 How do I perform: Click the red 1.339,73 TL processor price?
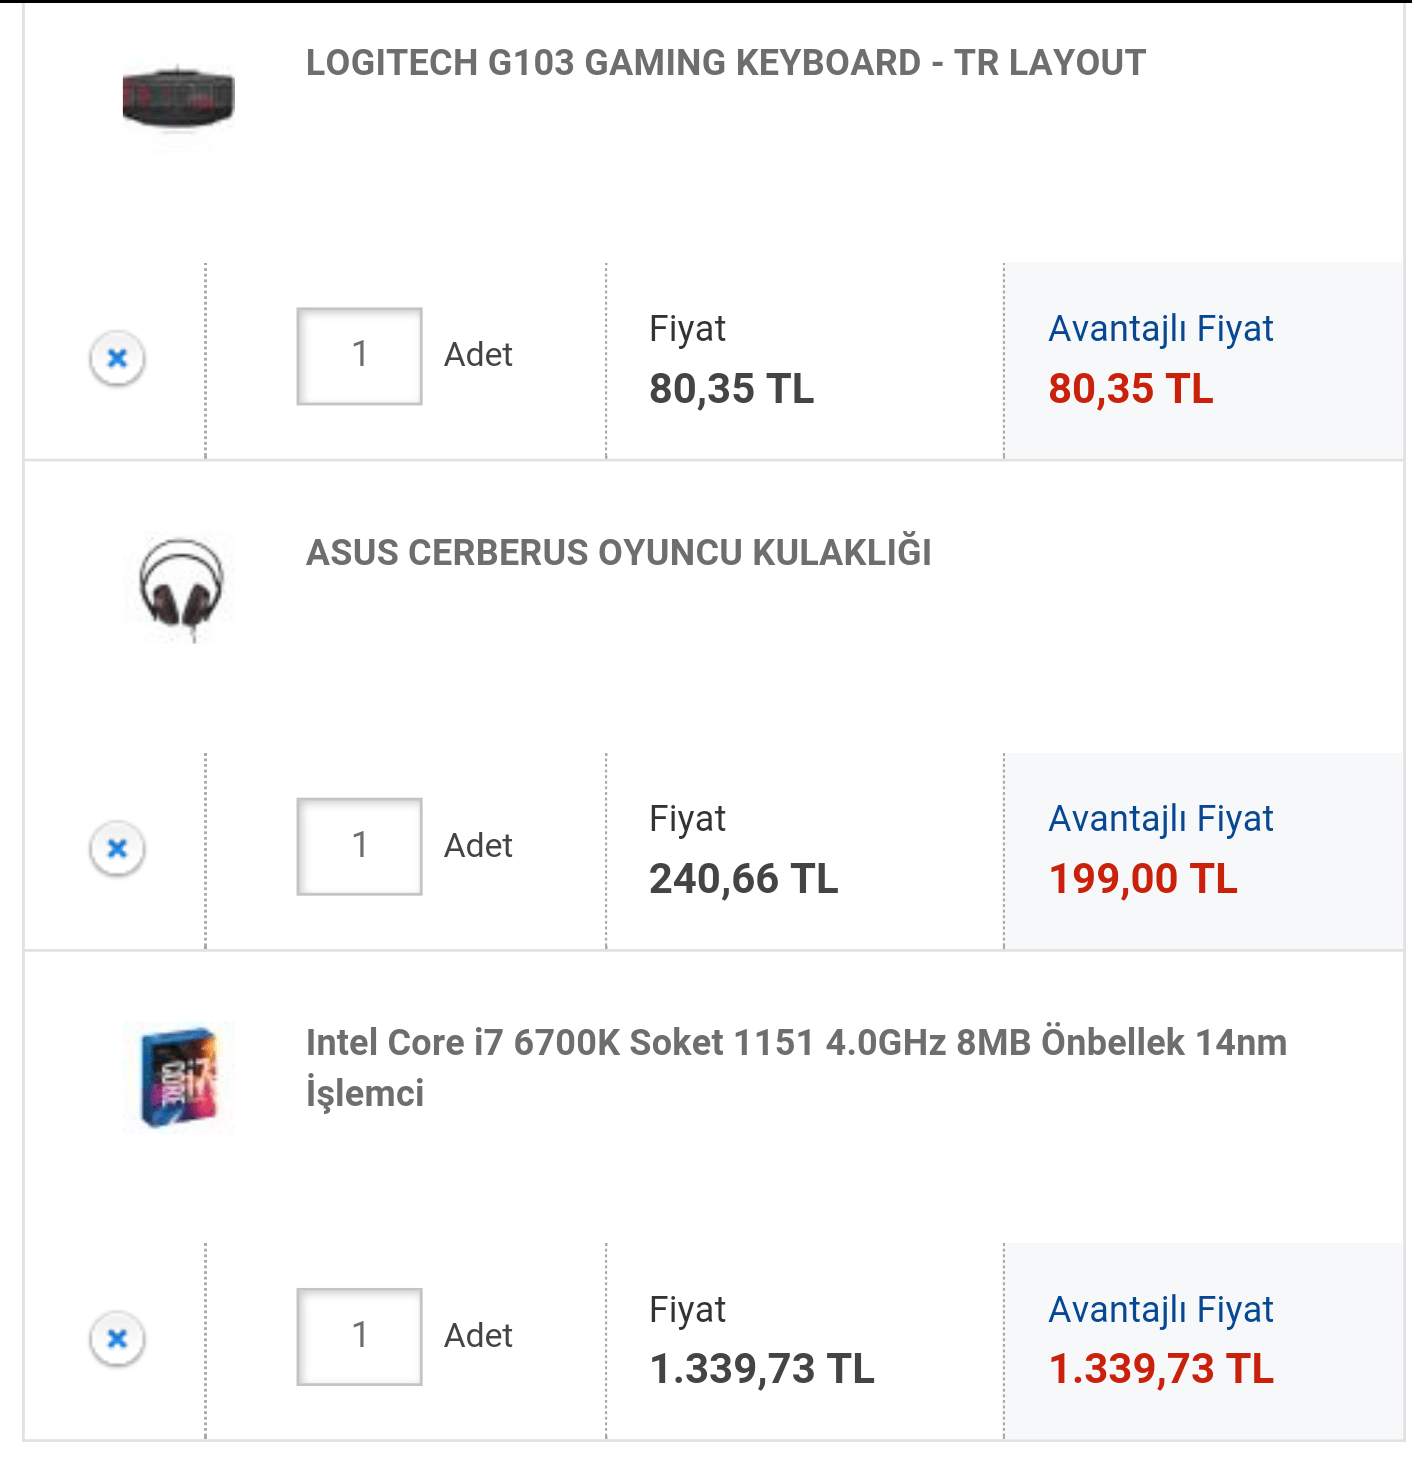click(x=1161, y=1369)
